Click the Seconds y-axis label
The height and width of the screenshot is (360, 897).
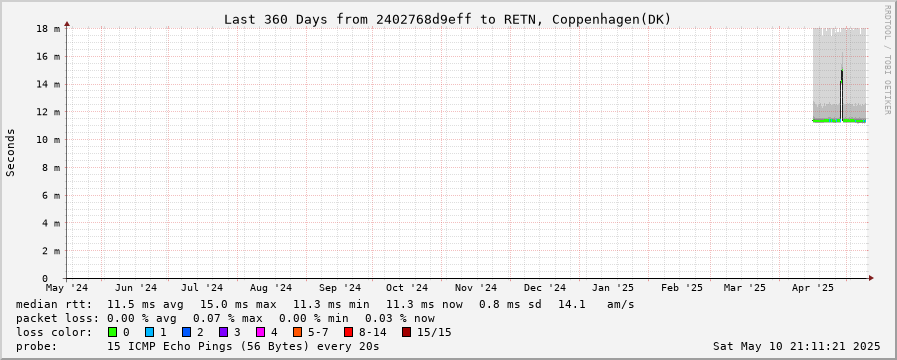(10, 152)
